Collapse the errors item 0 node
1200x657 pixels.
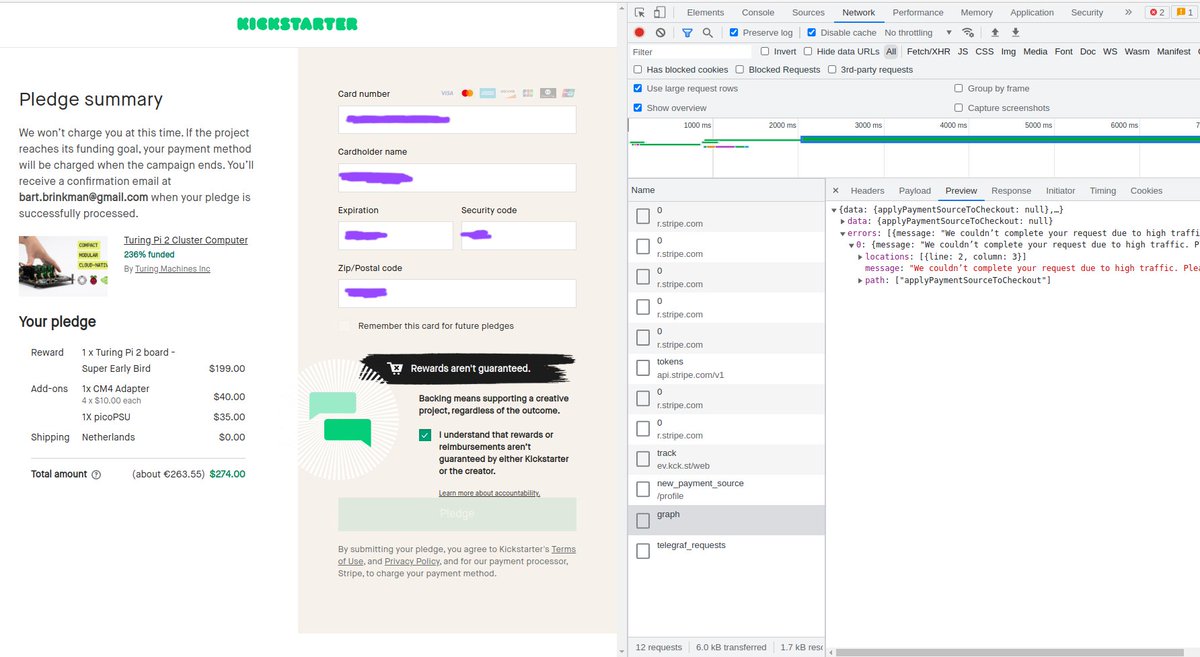pos(852,245)
